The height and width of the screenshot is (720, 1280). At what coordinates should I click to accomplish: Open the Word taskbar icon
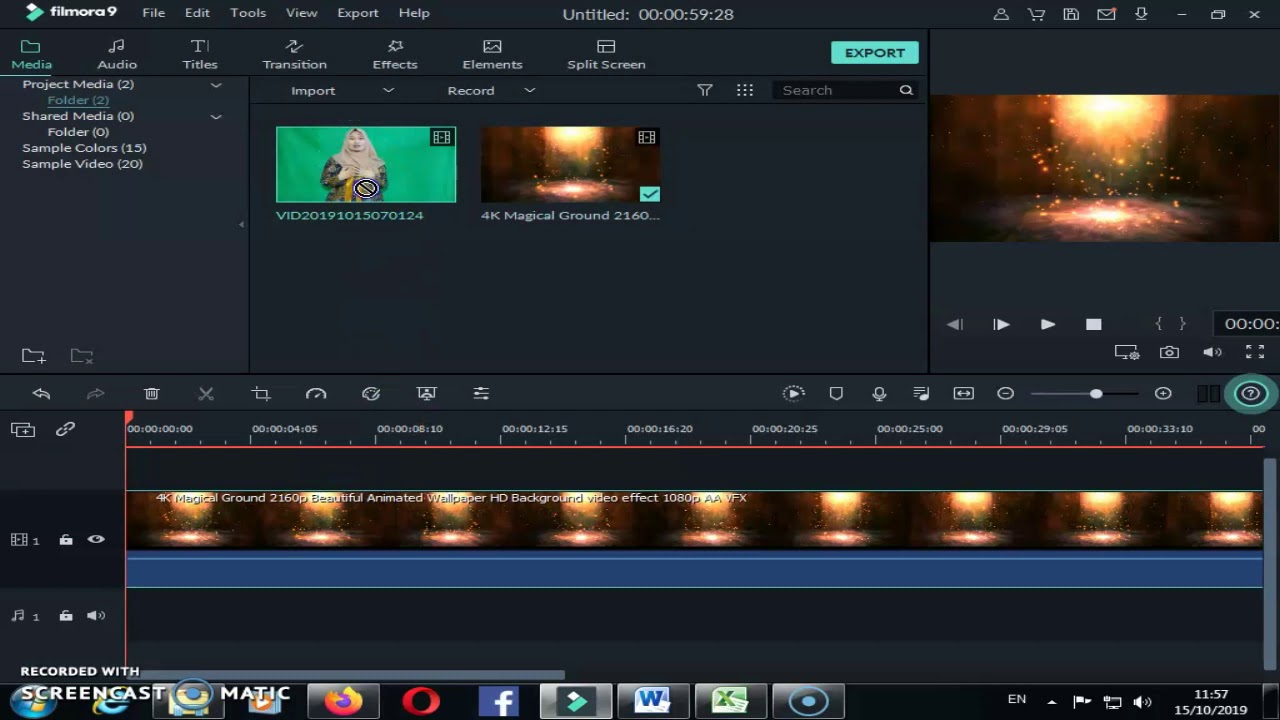[653, 701]
